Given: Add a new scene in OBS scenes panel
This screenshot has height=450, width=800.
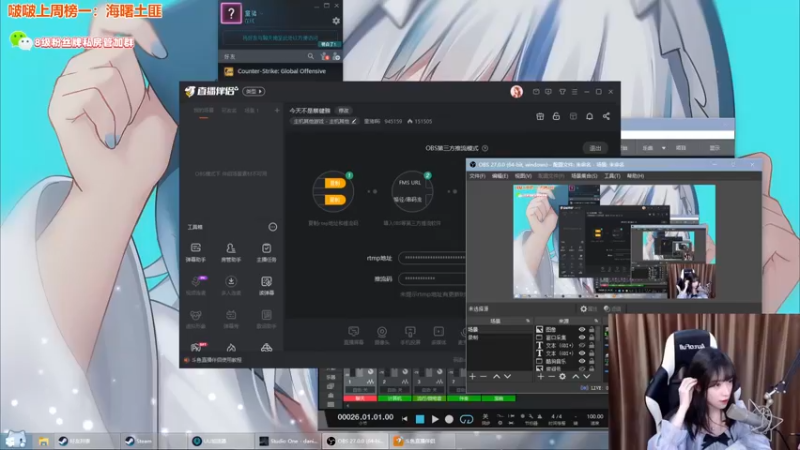Looking at the screenshot, I should point(472,377).
